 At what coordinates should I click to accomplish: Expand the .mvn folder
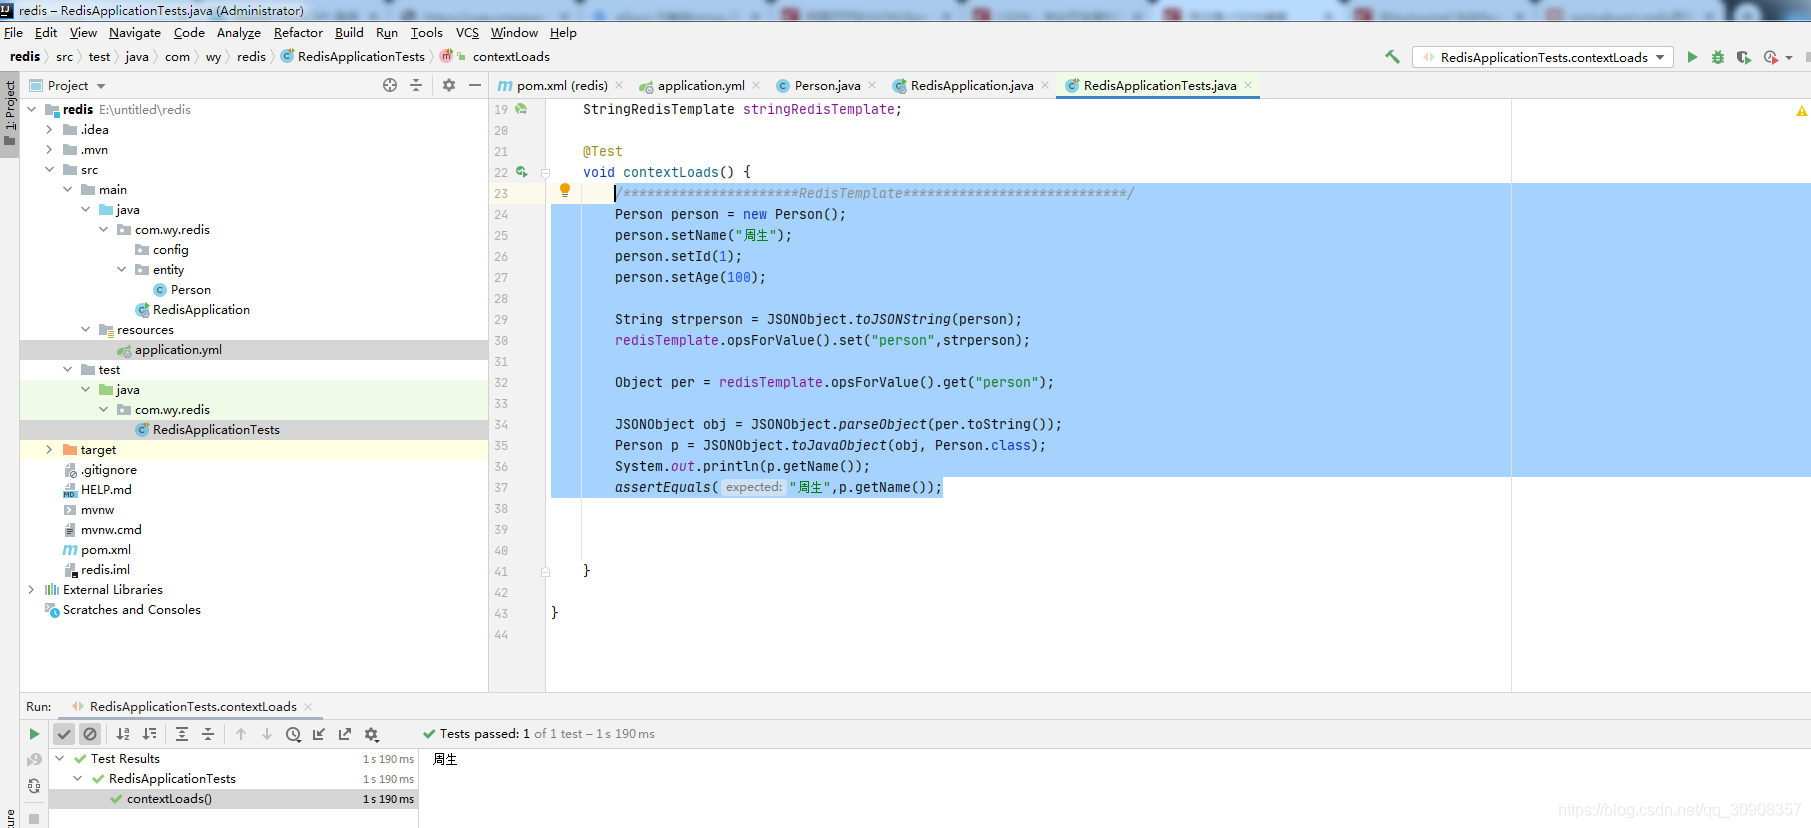coord(49,150)
